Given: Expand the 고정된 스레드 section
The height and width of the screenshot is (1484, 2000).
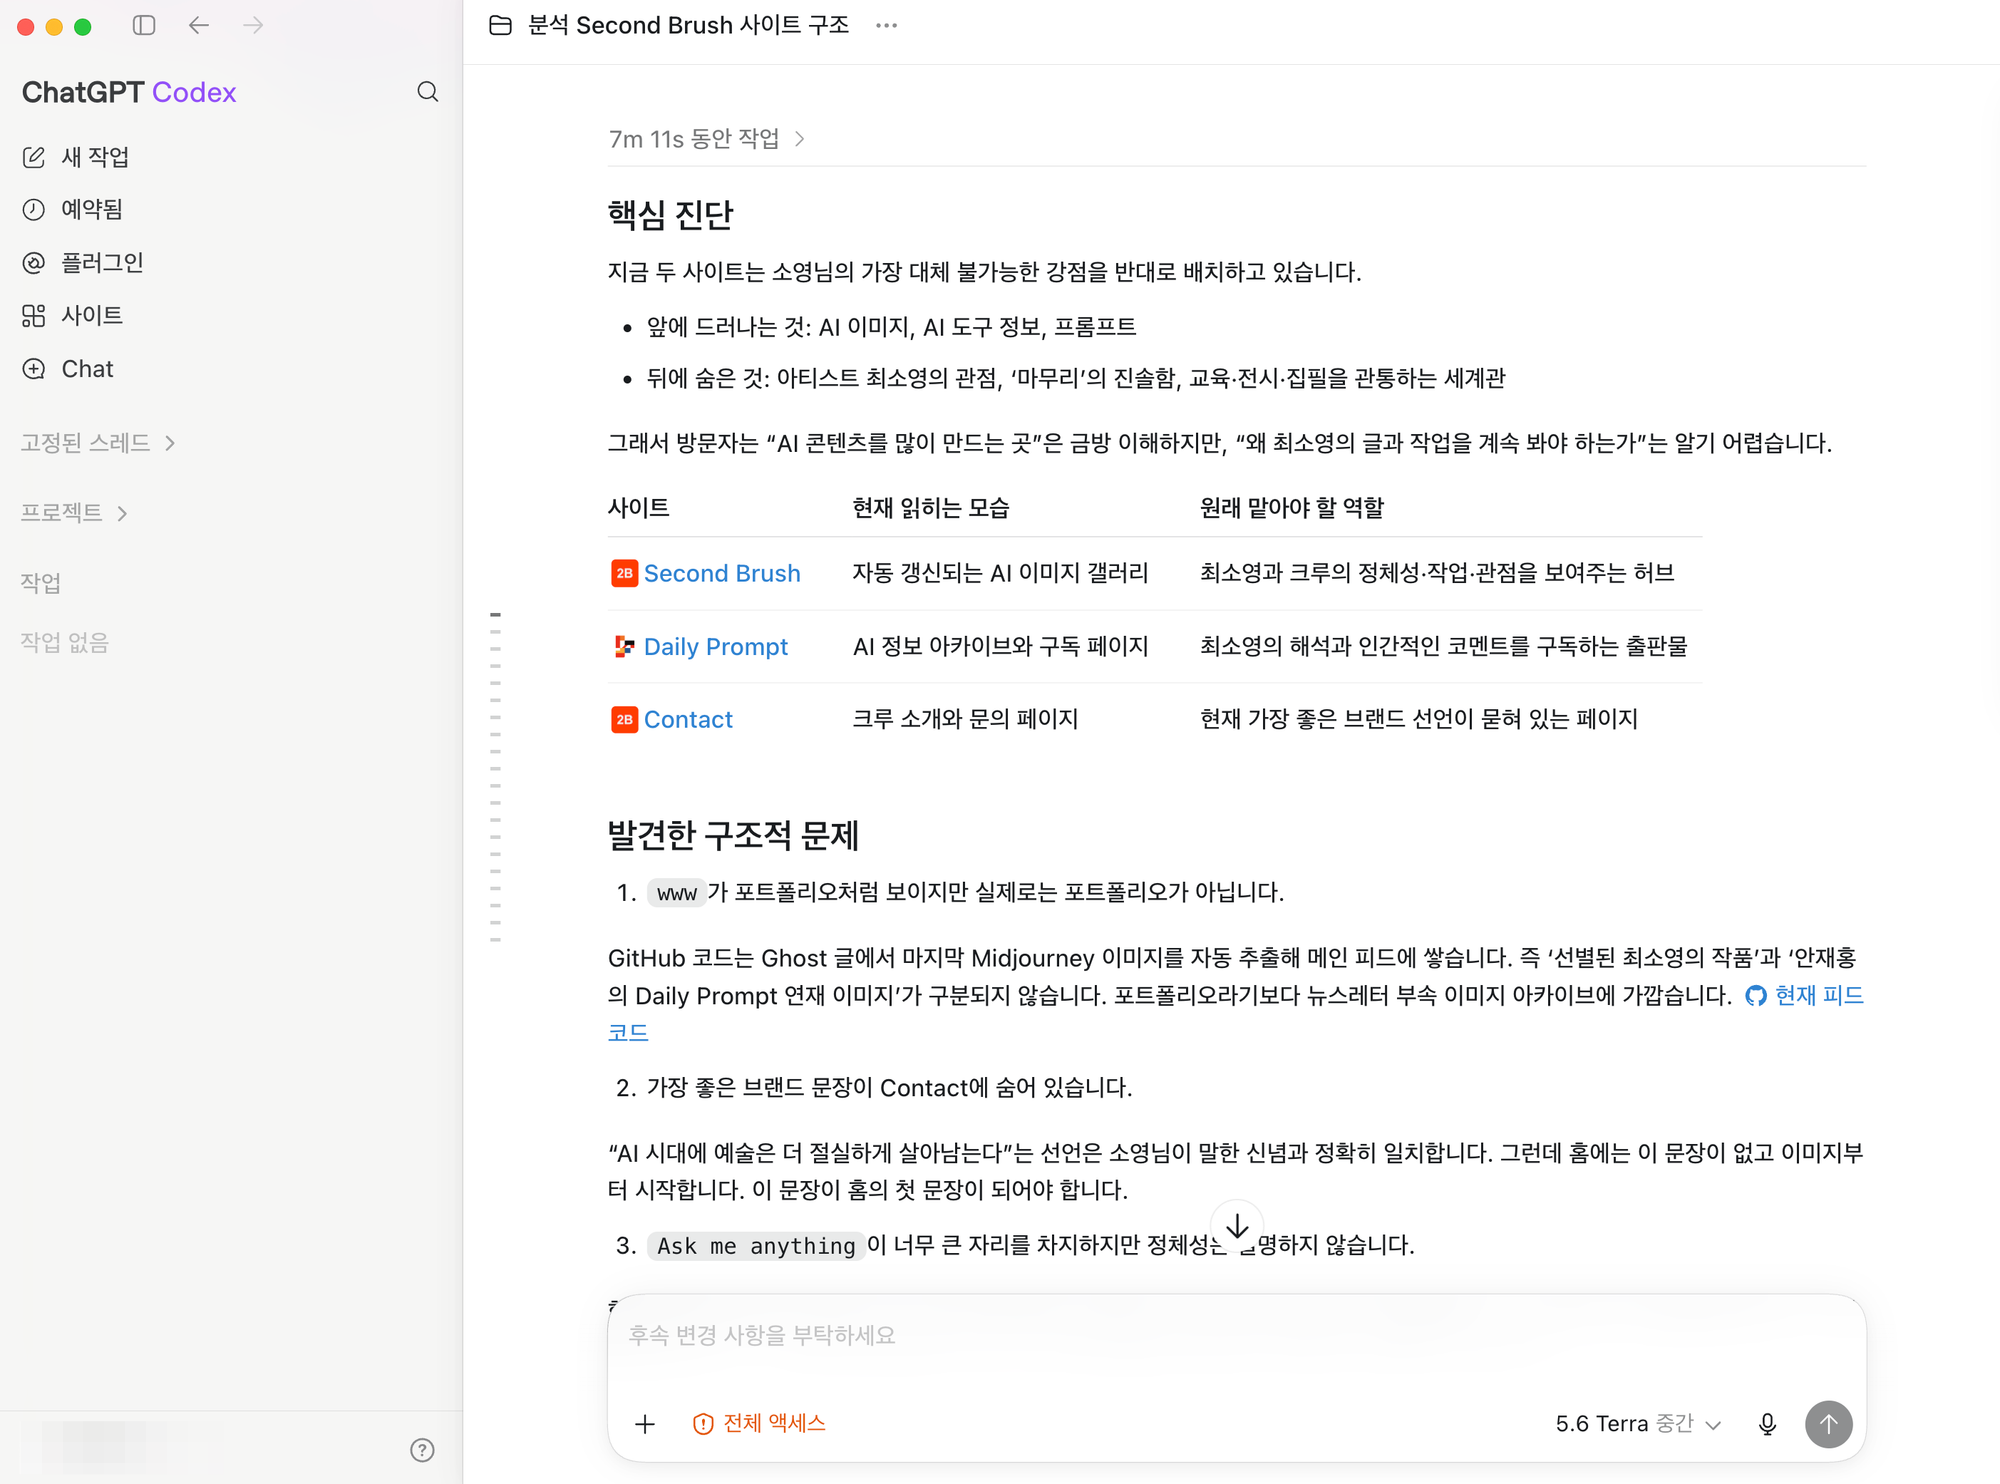Looking at the screenshot, I should tap(98, 443).
